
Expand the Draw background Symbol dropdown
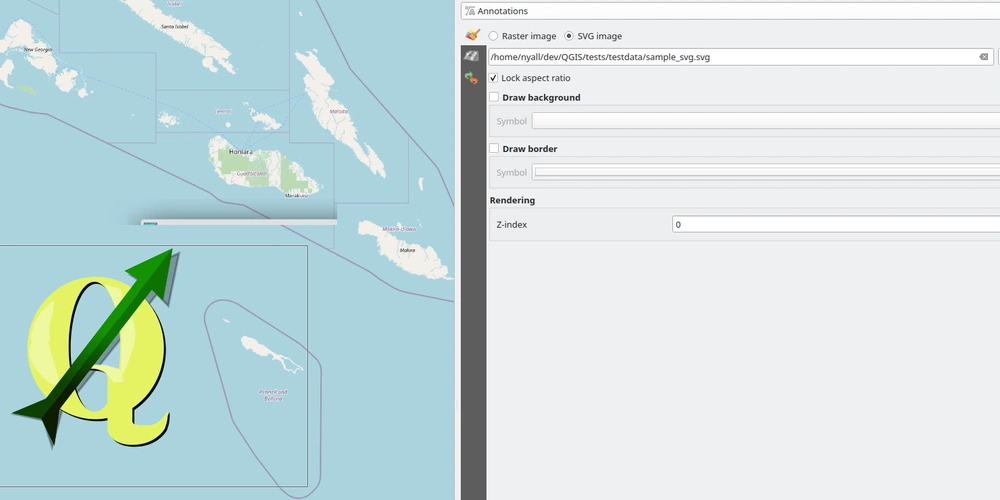765,121
